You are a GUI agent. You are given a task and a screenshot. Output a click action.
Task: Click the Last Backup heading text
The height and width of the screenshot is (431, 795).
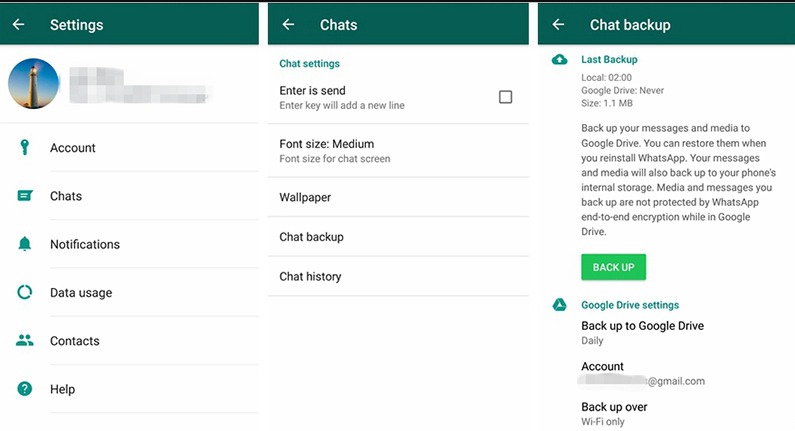coord(609,59)
